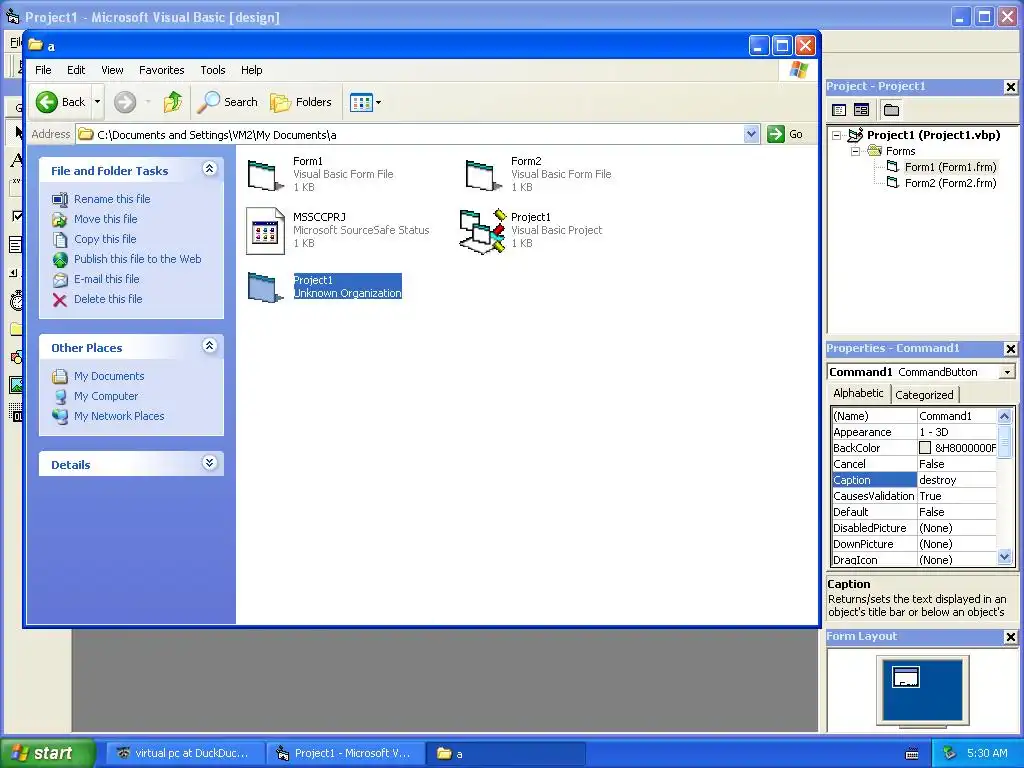Click Copy this file
1024x768 pixels.
click(104, 239)
